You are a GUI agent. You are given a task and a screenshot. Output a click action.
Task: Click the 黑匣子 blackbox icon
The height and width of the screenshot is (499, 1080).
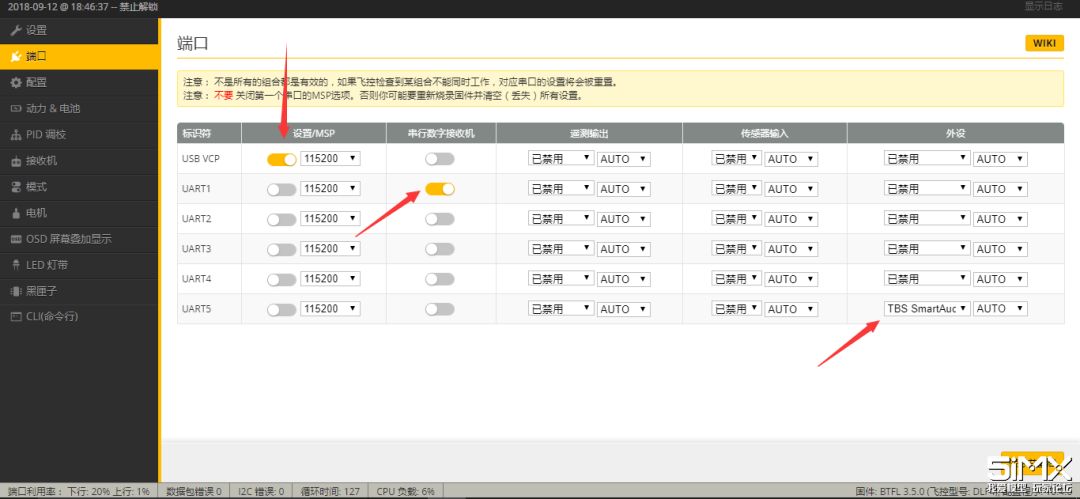pyautogui.click(x=16, y=291)
